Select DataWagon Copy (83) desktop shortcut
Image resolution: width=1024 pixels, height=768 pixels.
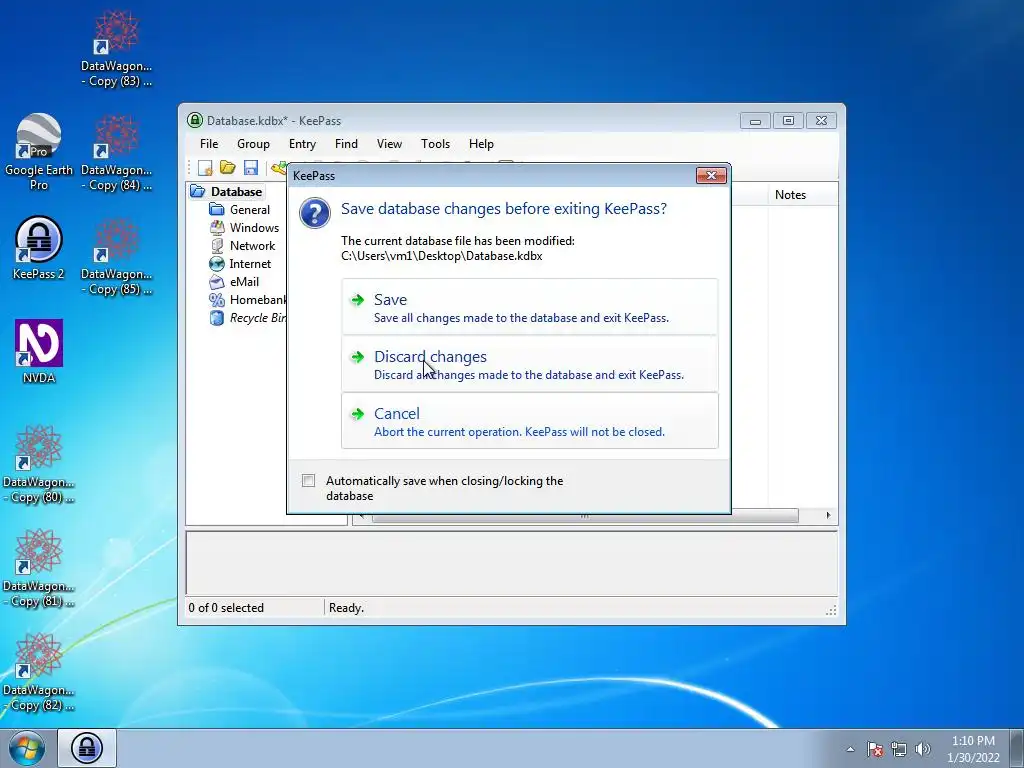pos(116,48)
